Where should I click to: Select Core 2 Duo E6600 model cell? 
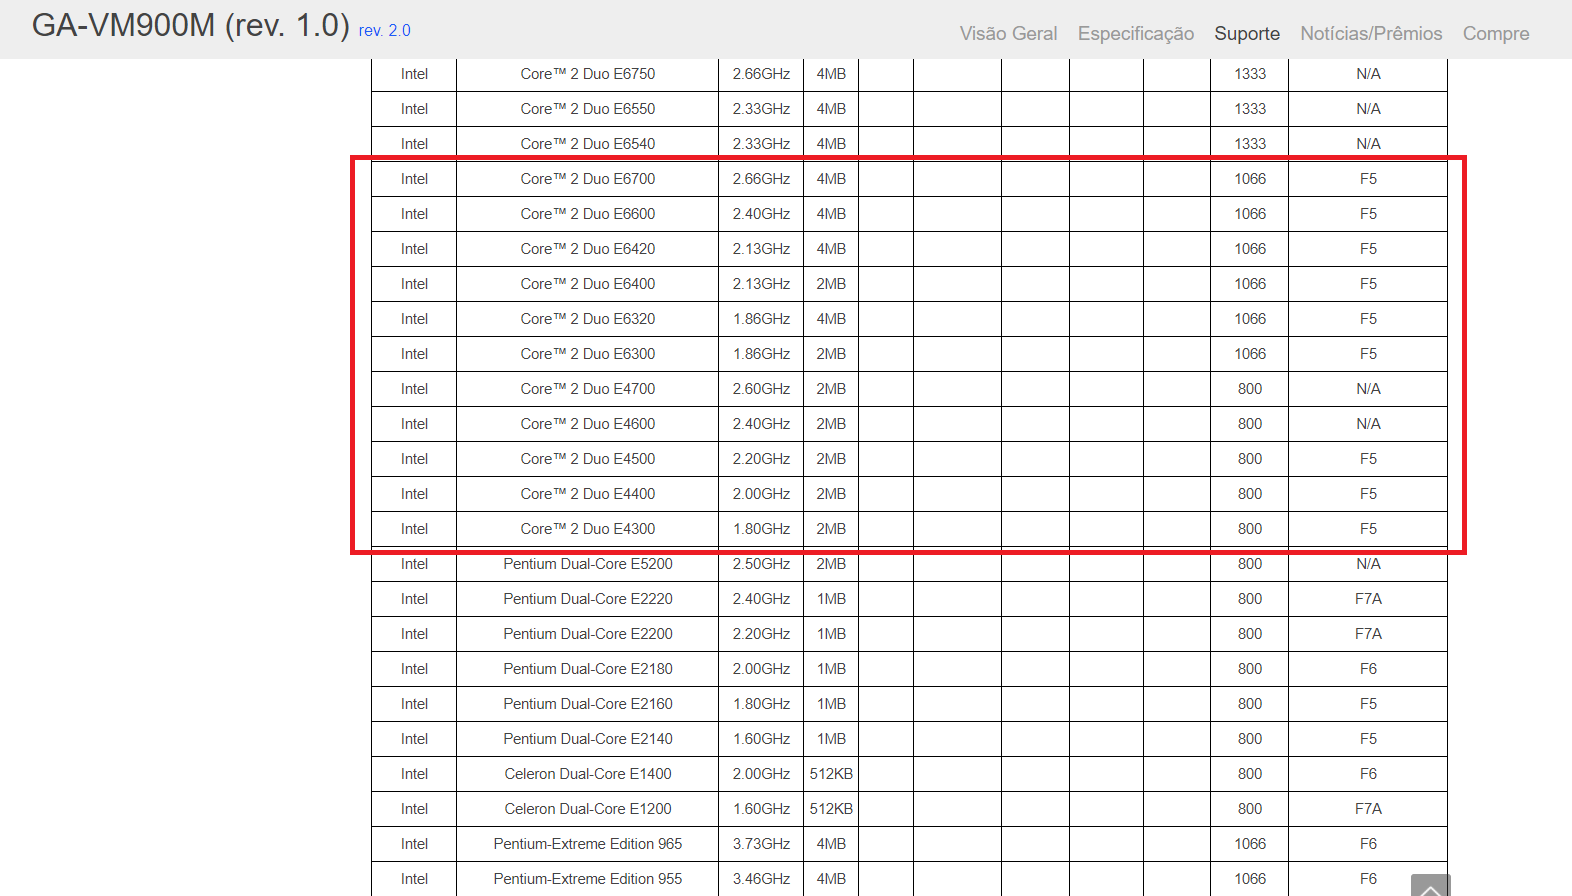pyautogui.click(x=588, y=214)
